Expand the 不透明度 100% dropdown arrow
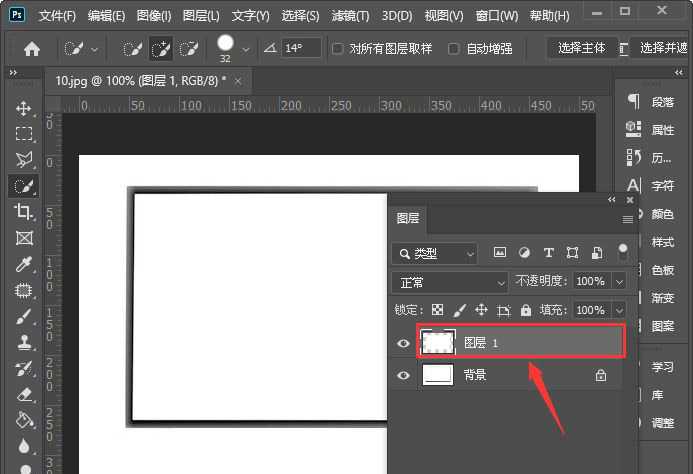The width and height of the screenshot is (693, 474). point(619,282)
